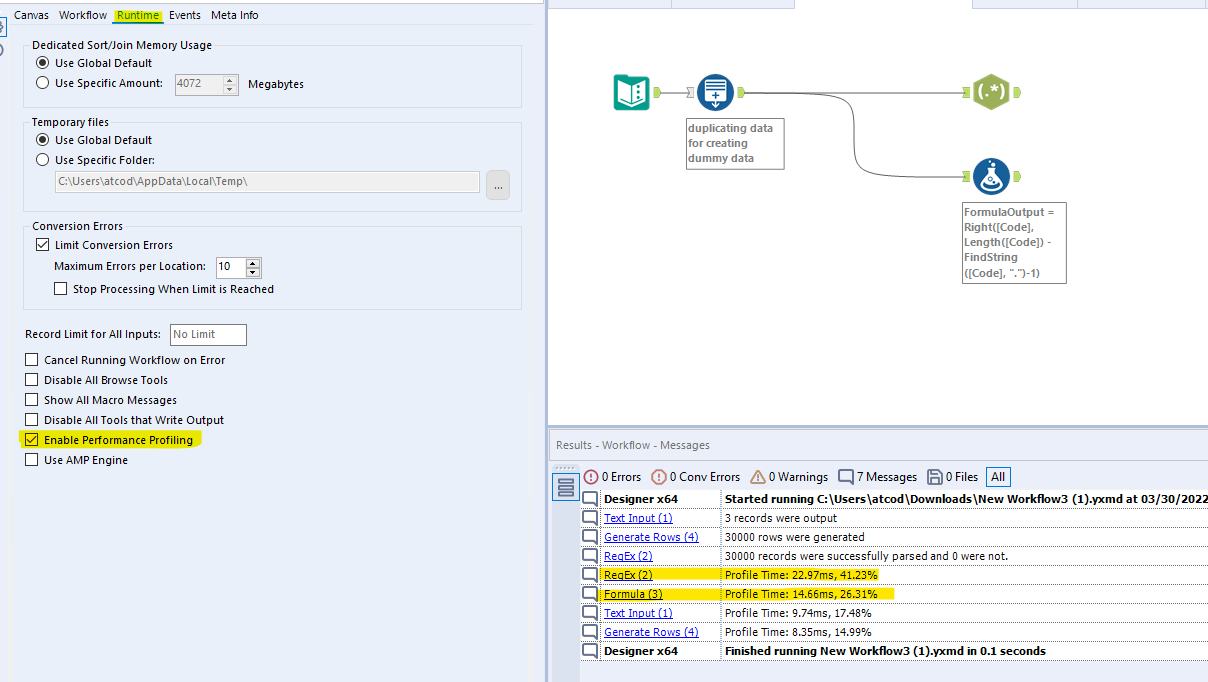Click the 7 Messages filter icon
Screen dimensions: 1208x682
click(x=847, y=476)
